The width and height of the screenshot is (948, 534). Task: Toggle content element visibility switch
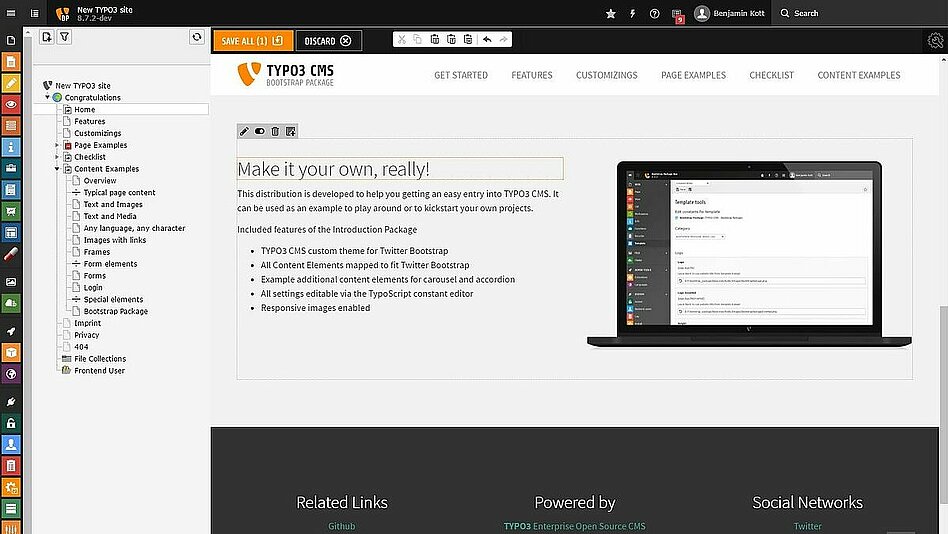pos(260,131)
